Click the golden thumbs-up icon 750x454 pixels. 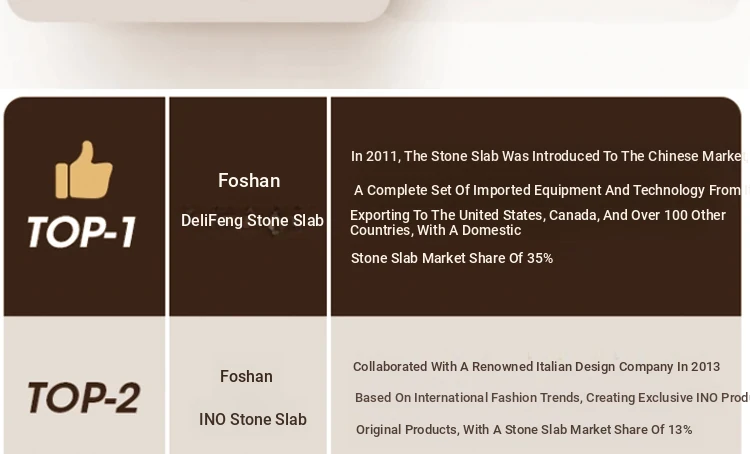[x=84, y=169]
